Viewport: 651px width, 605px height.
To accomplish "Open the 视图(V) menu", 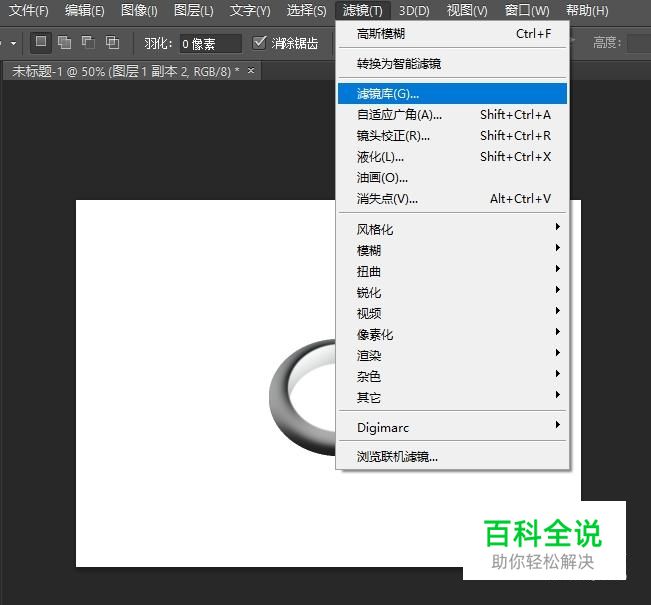I will point(467,10).
